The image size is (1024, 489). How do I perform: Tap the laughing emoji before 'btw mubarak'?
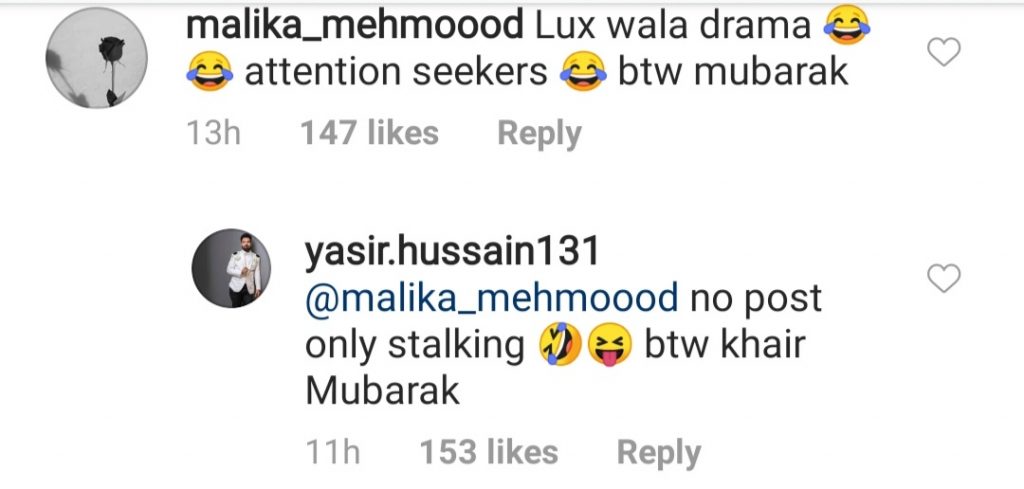pyautogui.click(x=583, y=71)
